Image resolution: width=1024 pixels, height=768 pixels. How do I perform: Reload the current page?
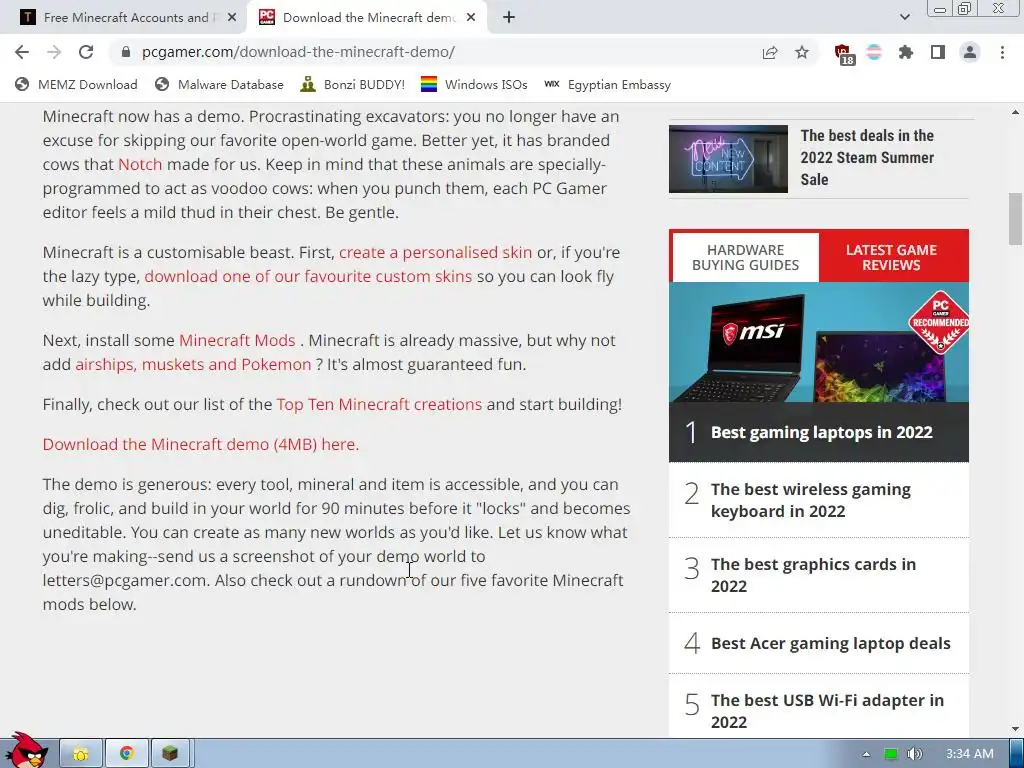coord(86,52)
